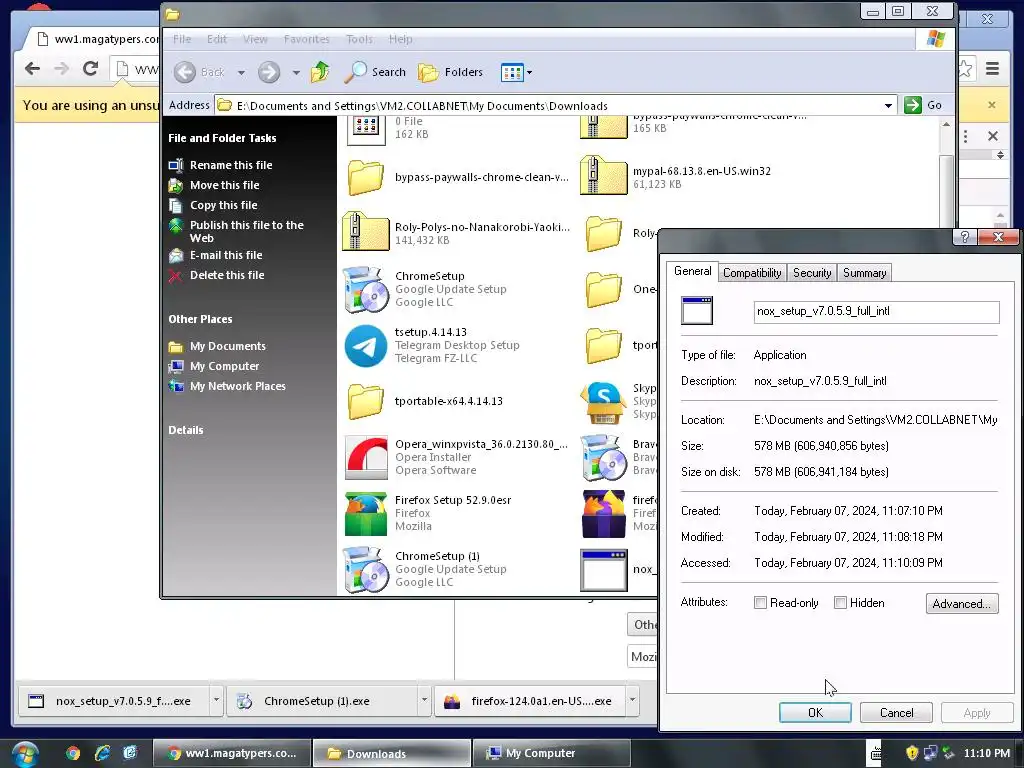This screenshot has height=768, width=1024.
Task: Open the Edit menu in Explorer
Action: click(x=217, y=39)
